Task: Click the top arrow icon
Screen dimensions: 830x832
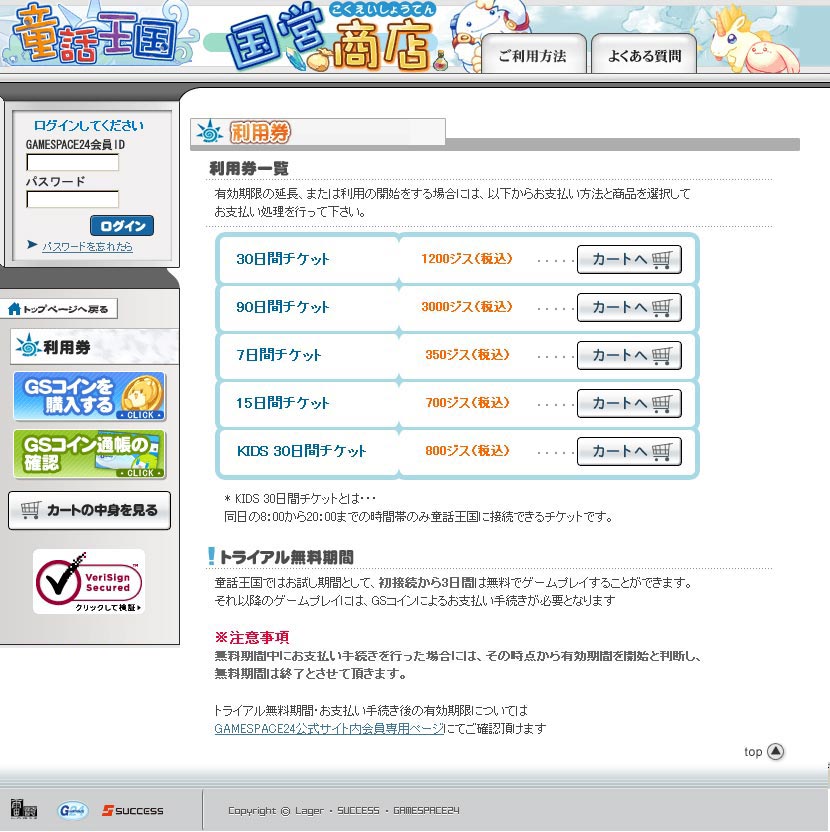Action: (x=775, y=751)
